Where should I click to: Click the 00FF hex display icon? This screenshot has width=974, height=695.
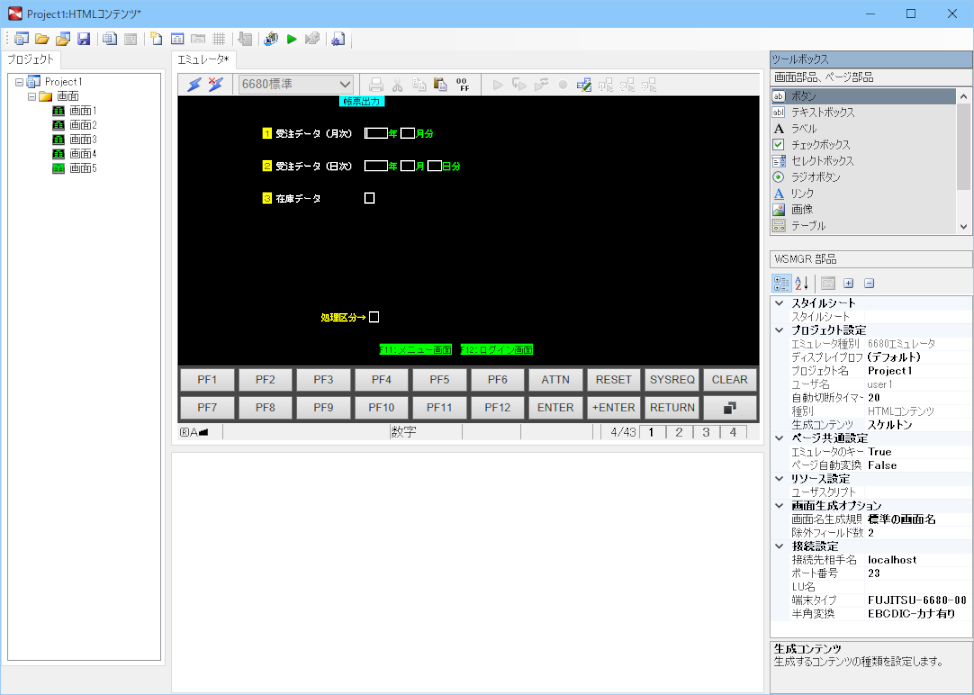coord(463,84)
